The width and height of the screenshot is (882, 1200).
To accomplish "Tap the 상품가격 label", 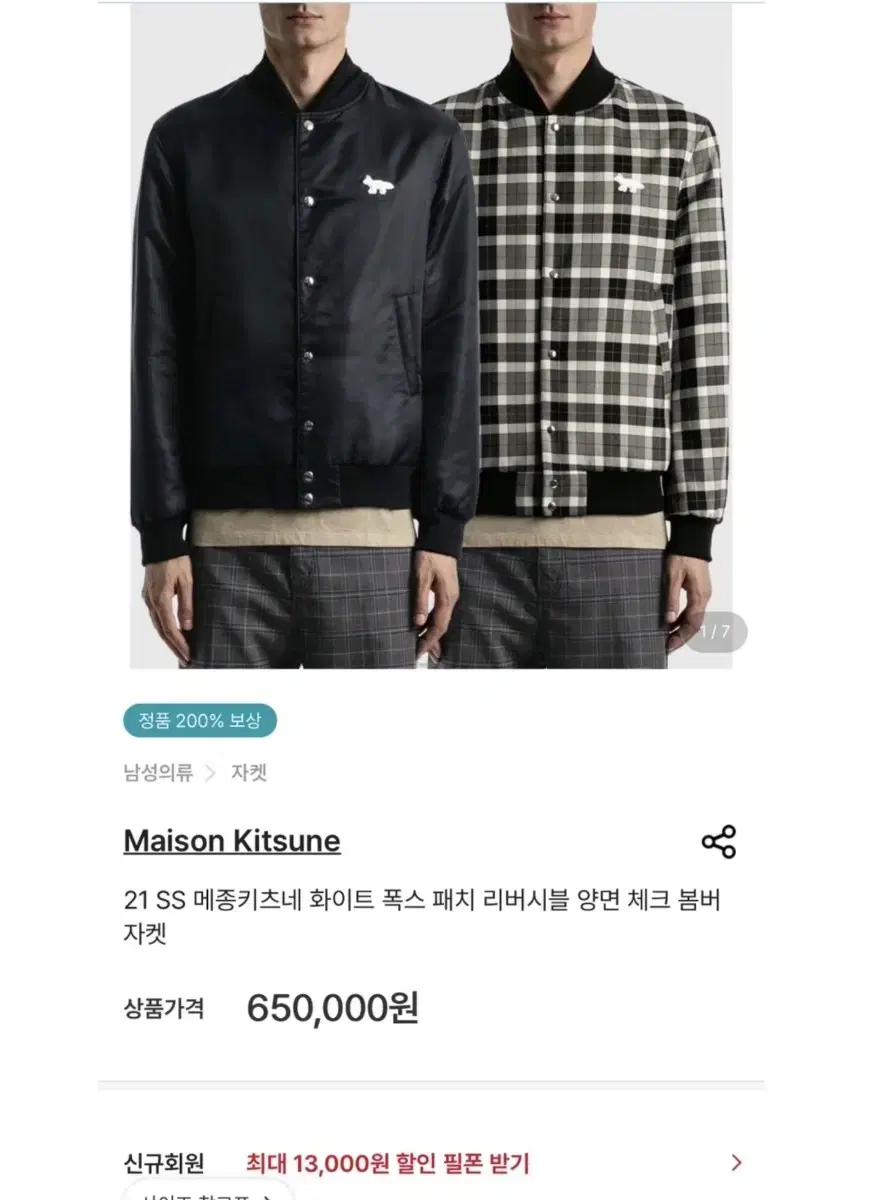I will coord(164,1008).
